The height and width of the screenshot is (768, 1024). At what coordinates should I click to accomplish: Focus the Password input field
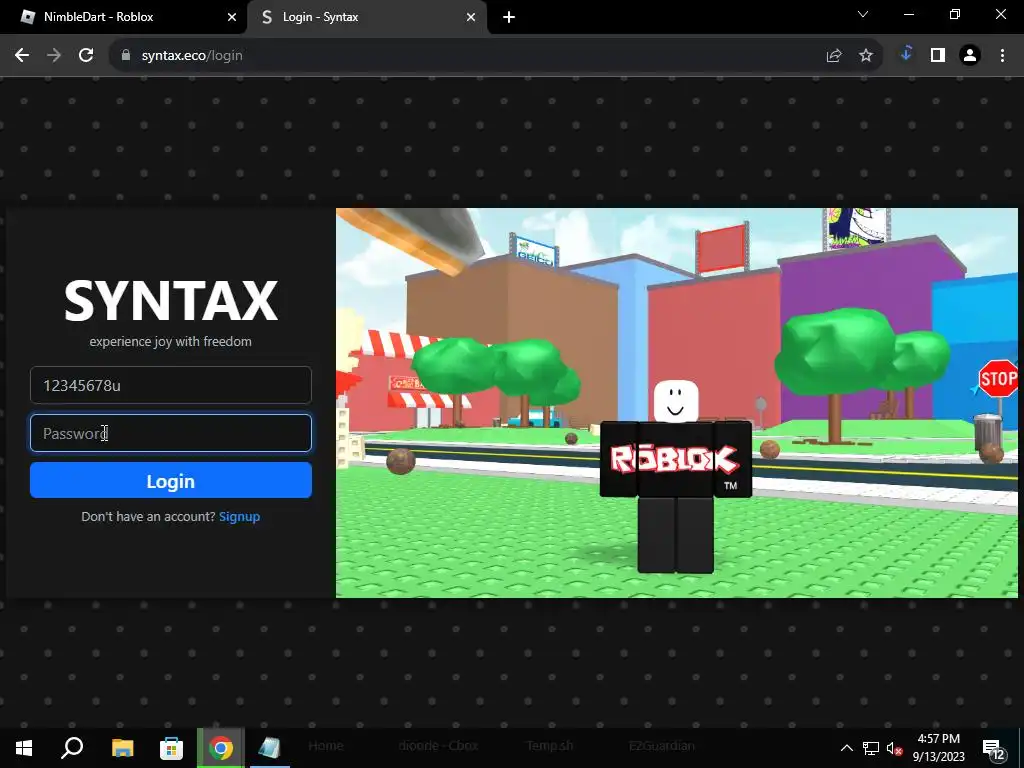170,433
